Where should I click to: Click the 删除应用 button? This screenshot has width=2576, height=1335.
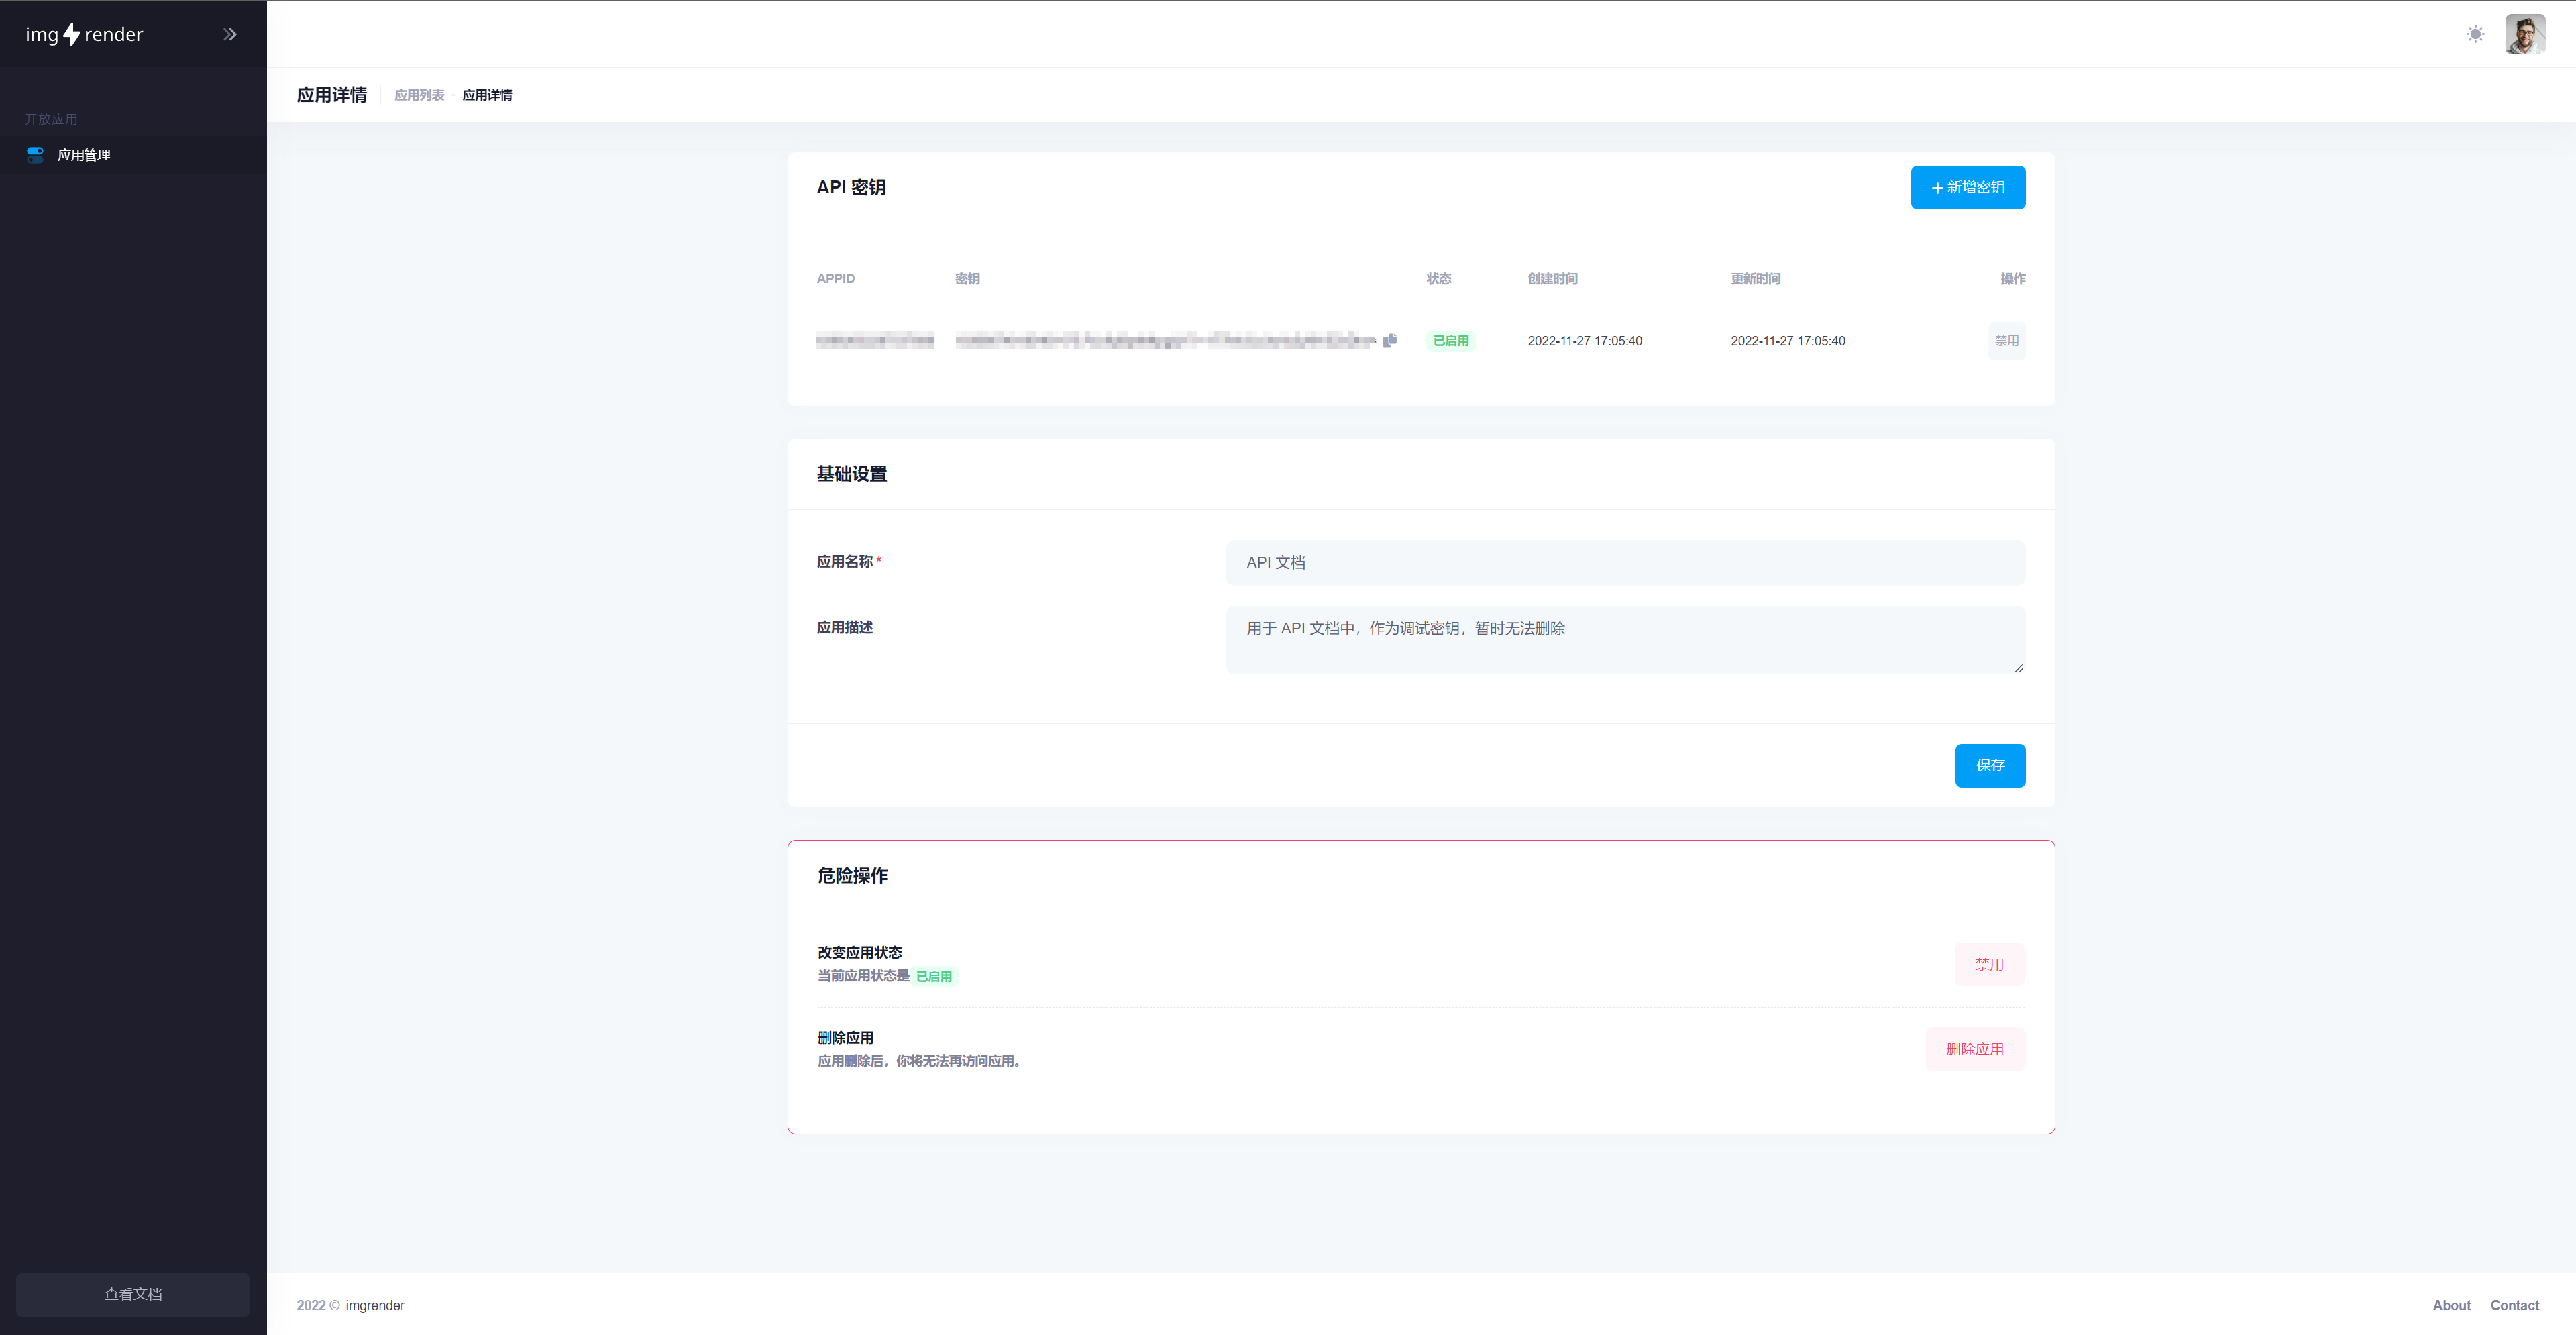point(1974,1049)
